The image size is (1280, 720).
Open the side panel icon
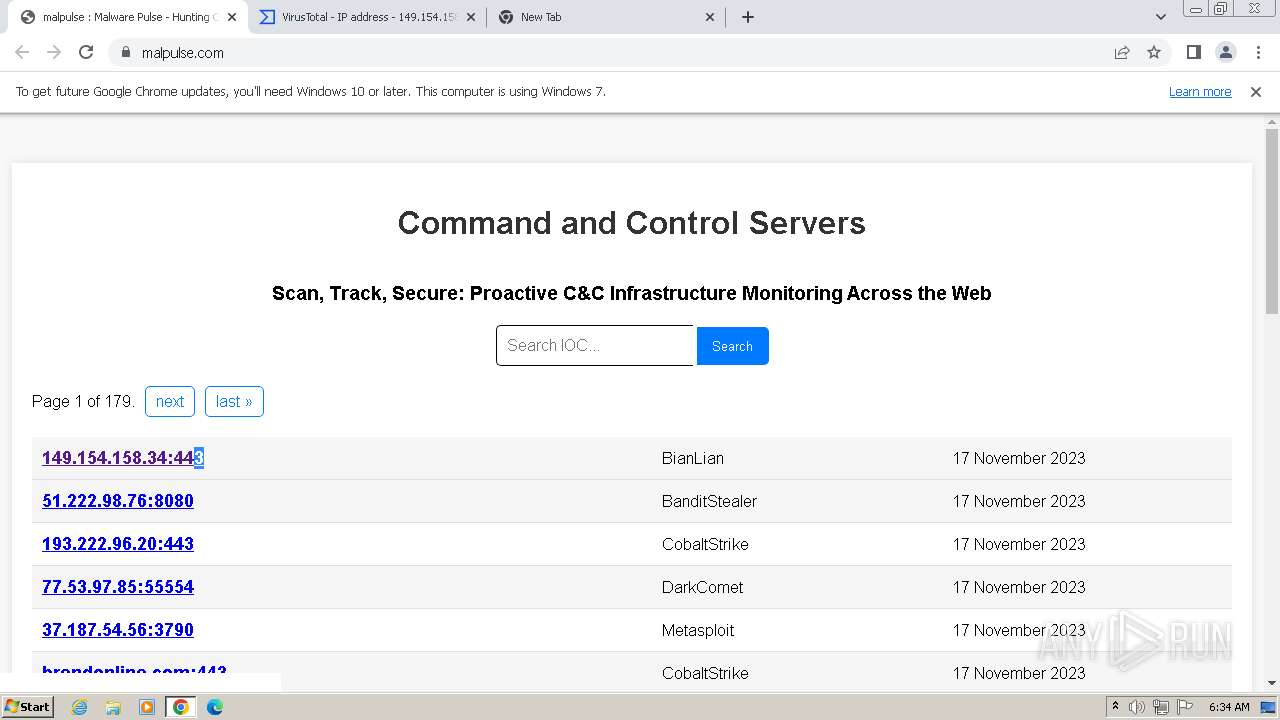(x=1193, y=53)
